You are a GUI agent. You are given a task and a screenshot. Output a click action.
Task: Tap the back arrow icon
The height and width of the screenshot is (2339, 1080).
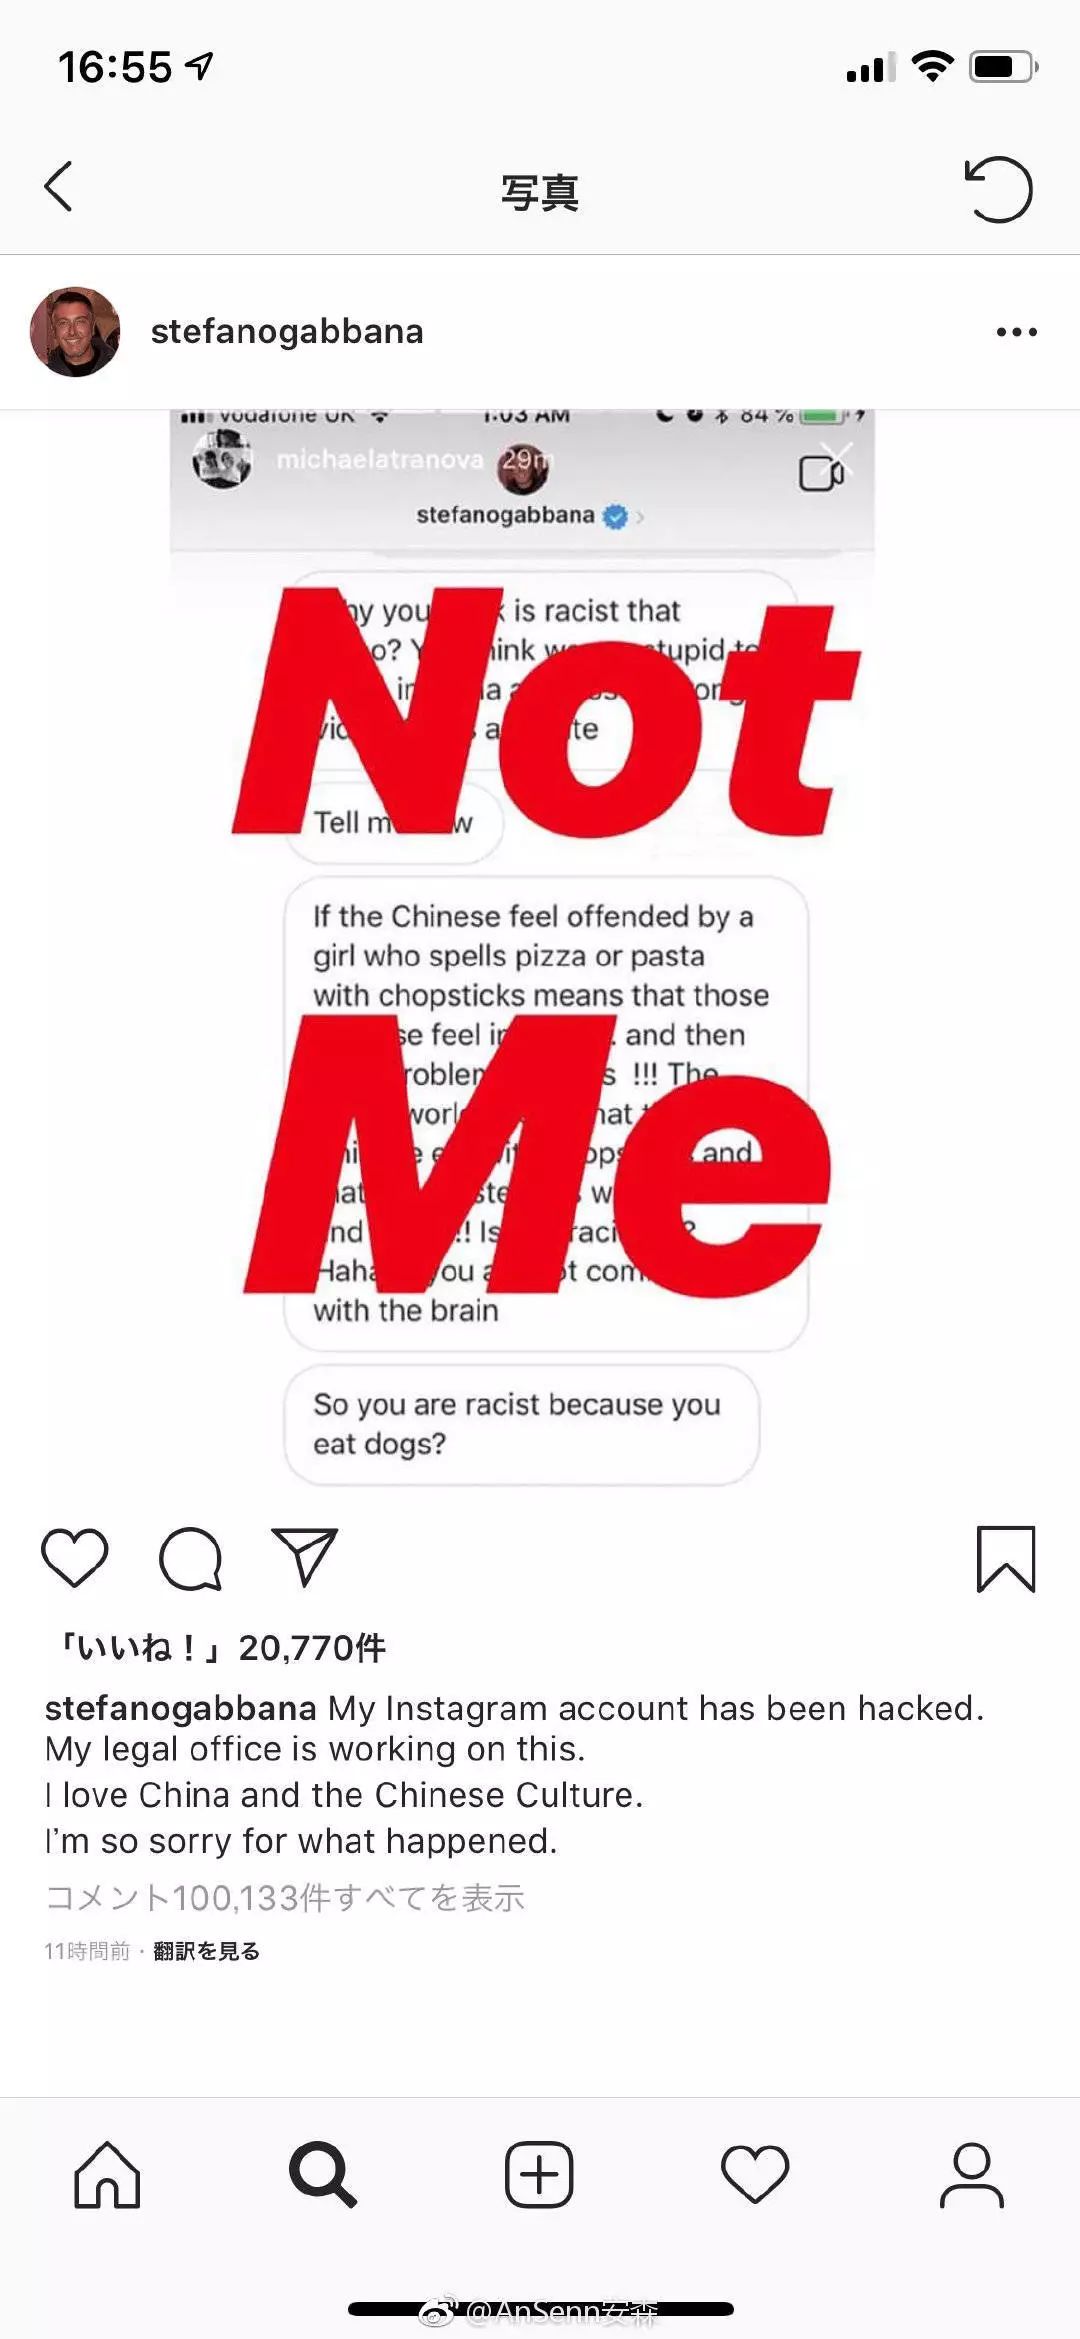click(59, 187)
